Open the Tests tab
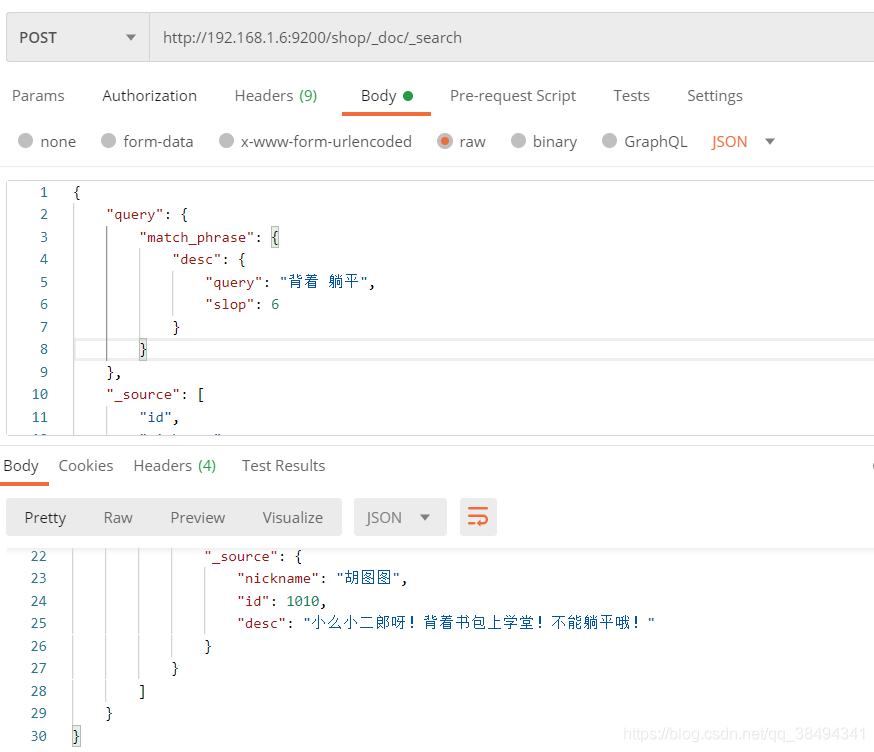Image resolution: width=874 pixels, height=752 pixels. 631,96
